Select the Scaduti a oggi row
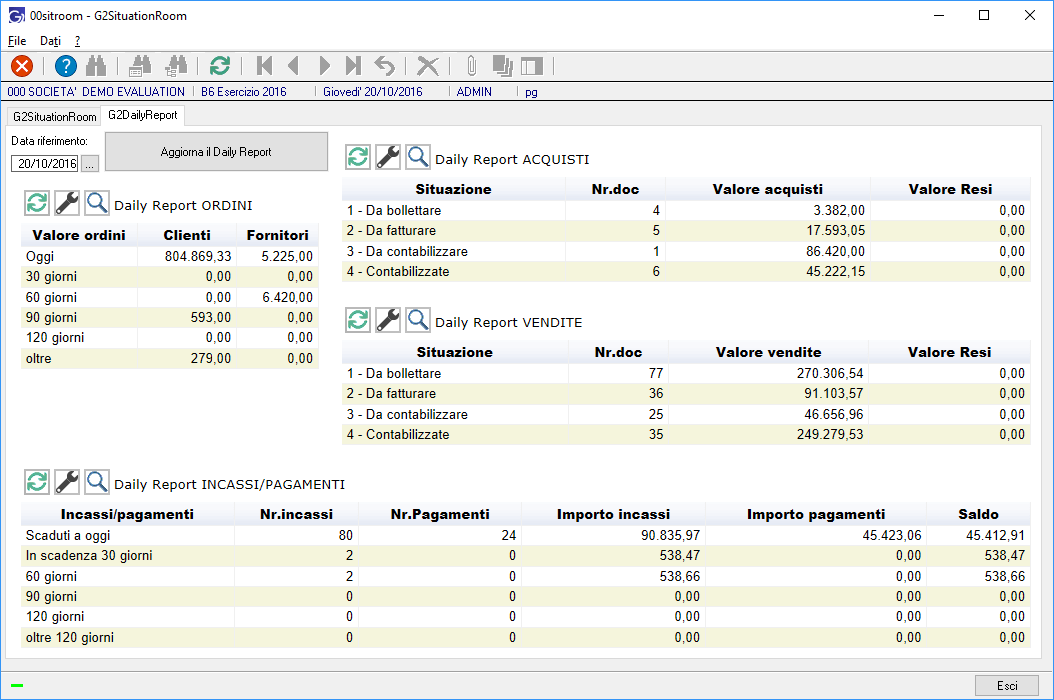 (x=526, y=535)
